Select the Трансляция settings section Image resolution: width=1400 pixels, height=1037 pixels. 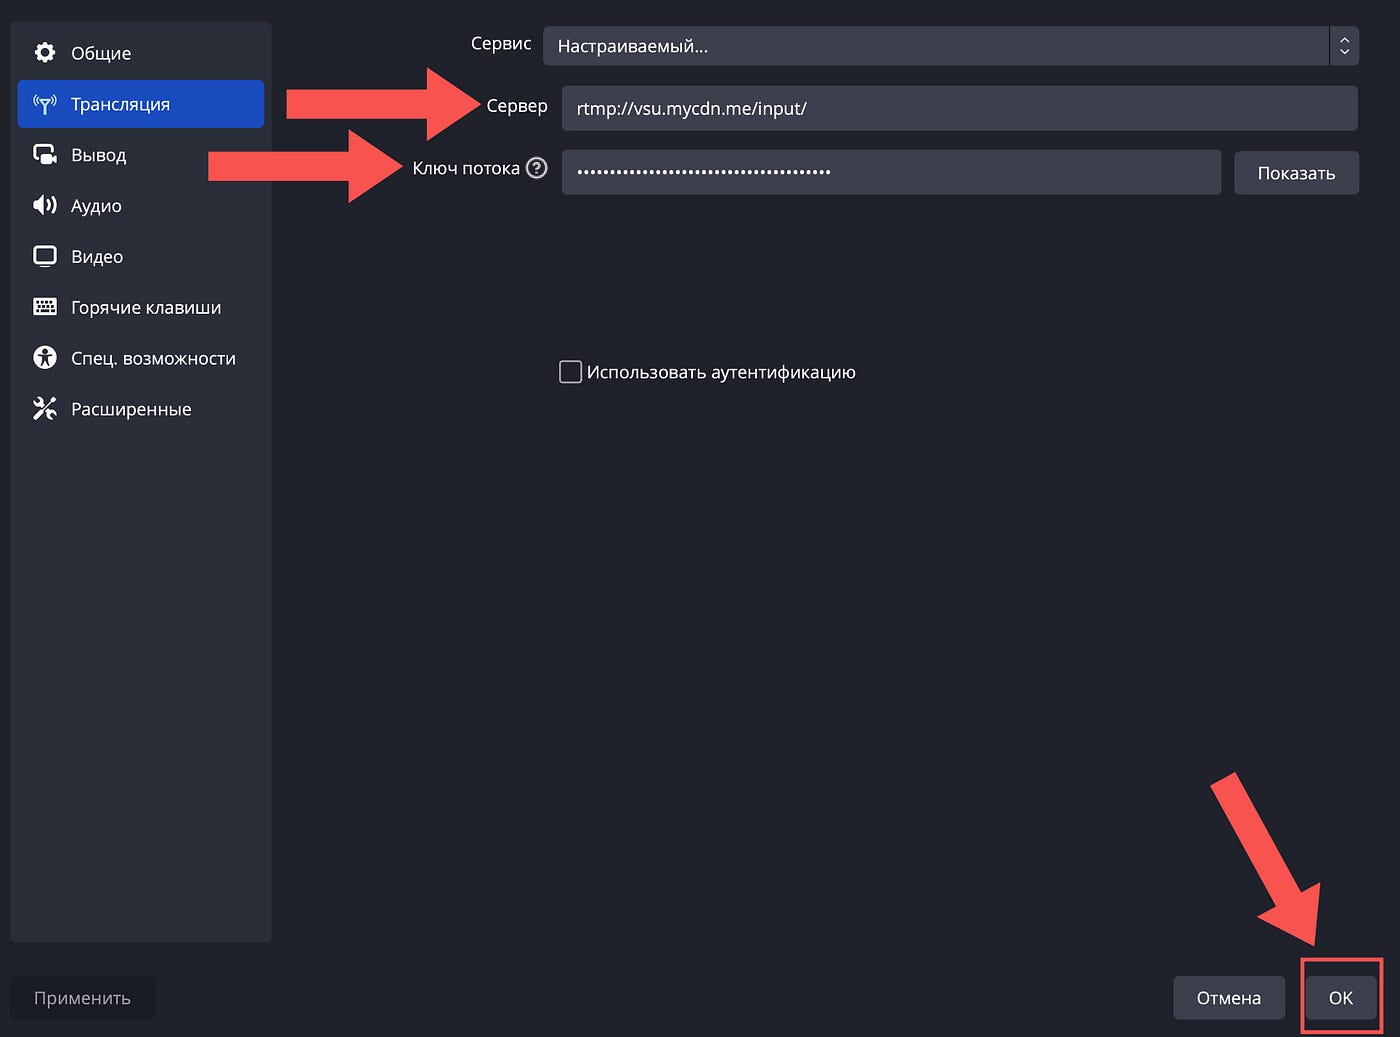tap(141, 104)
